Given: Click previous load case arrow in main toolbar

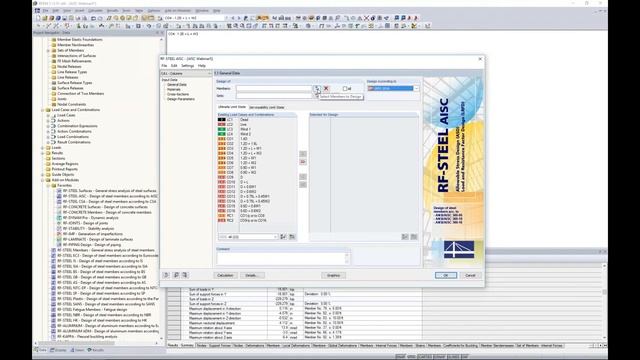Looking at the screenshot, I should click(233, 18).
